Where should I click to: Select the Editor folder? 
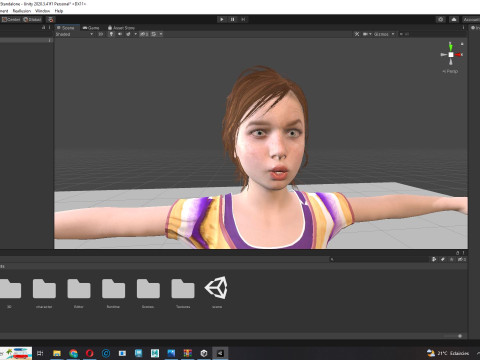[x=79, y=292]
